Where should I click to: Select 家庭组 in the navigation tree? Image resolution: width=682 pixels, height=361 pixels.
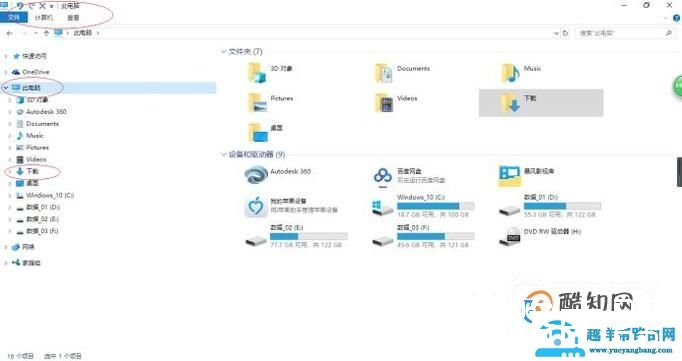point(32,263)
